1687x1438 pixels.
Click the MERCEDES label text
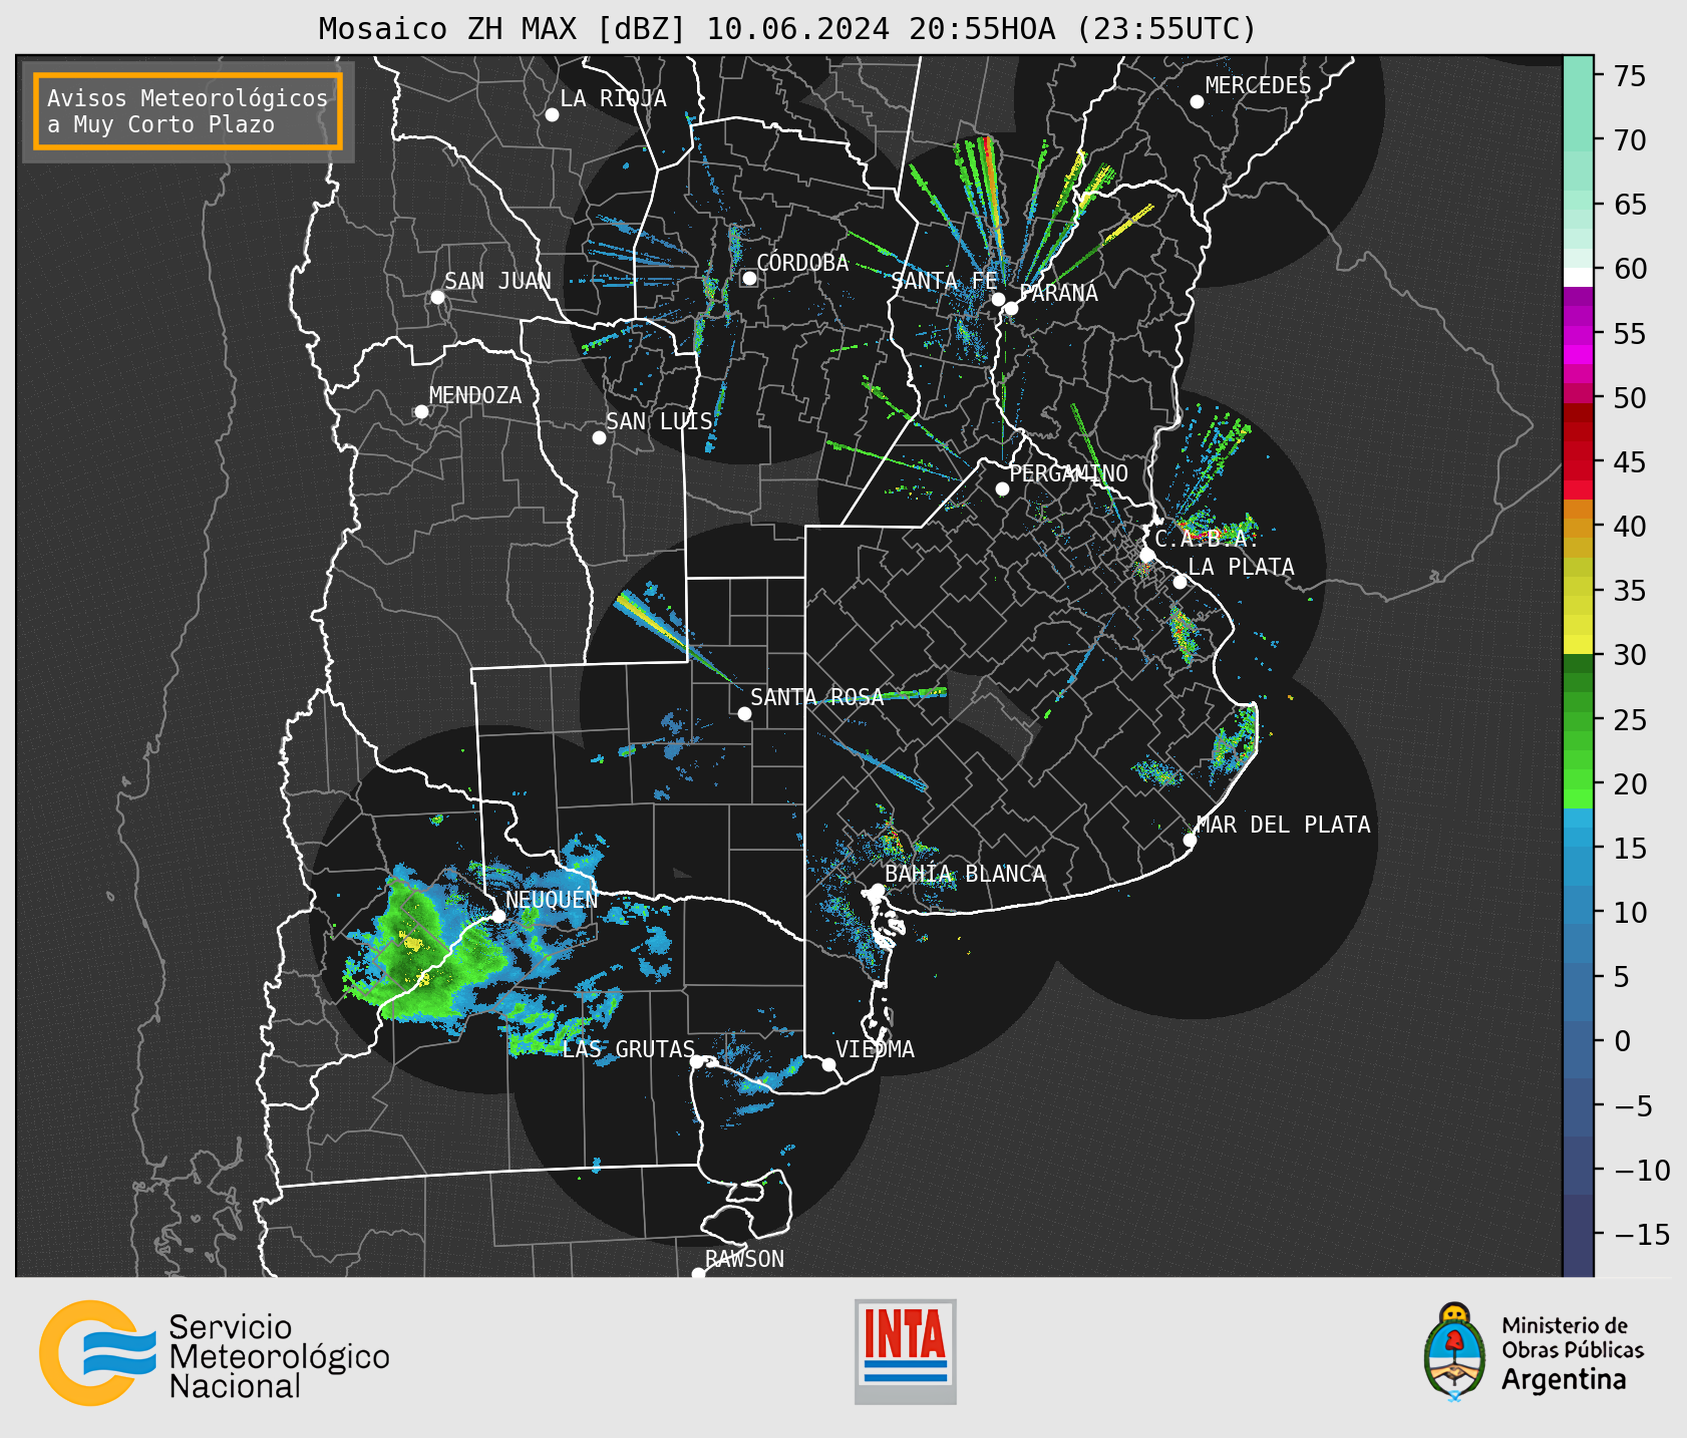click(x=1258, y=86)
